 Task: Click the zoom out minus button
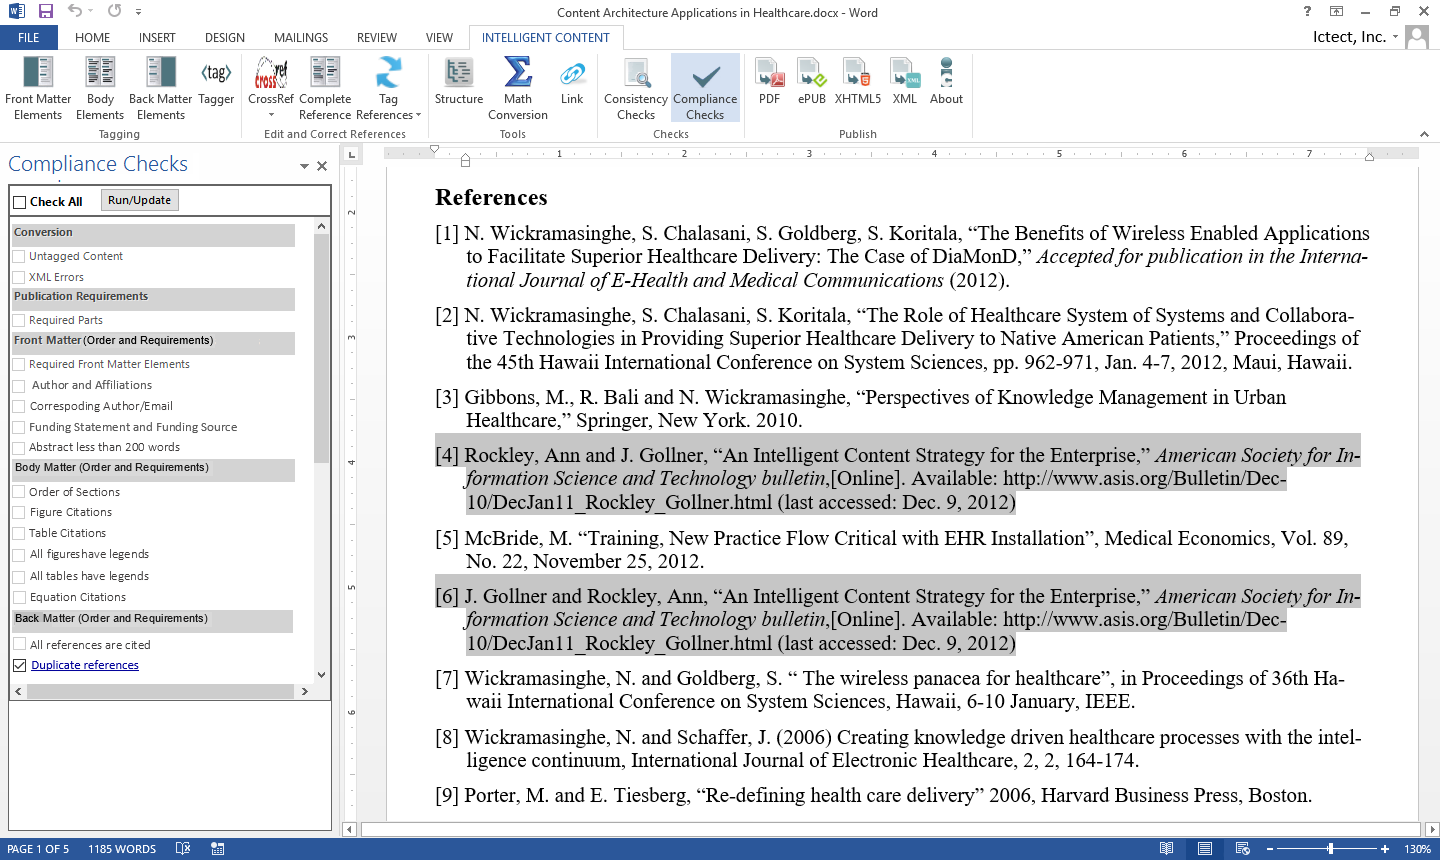(x=1270, y=849)
